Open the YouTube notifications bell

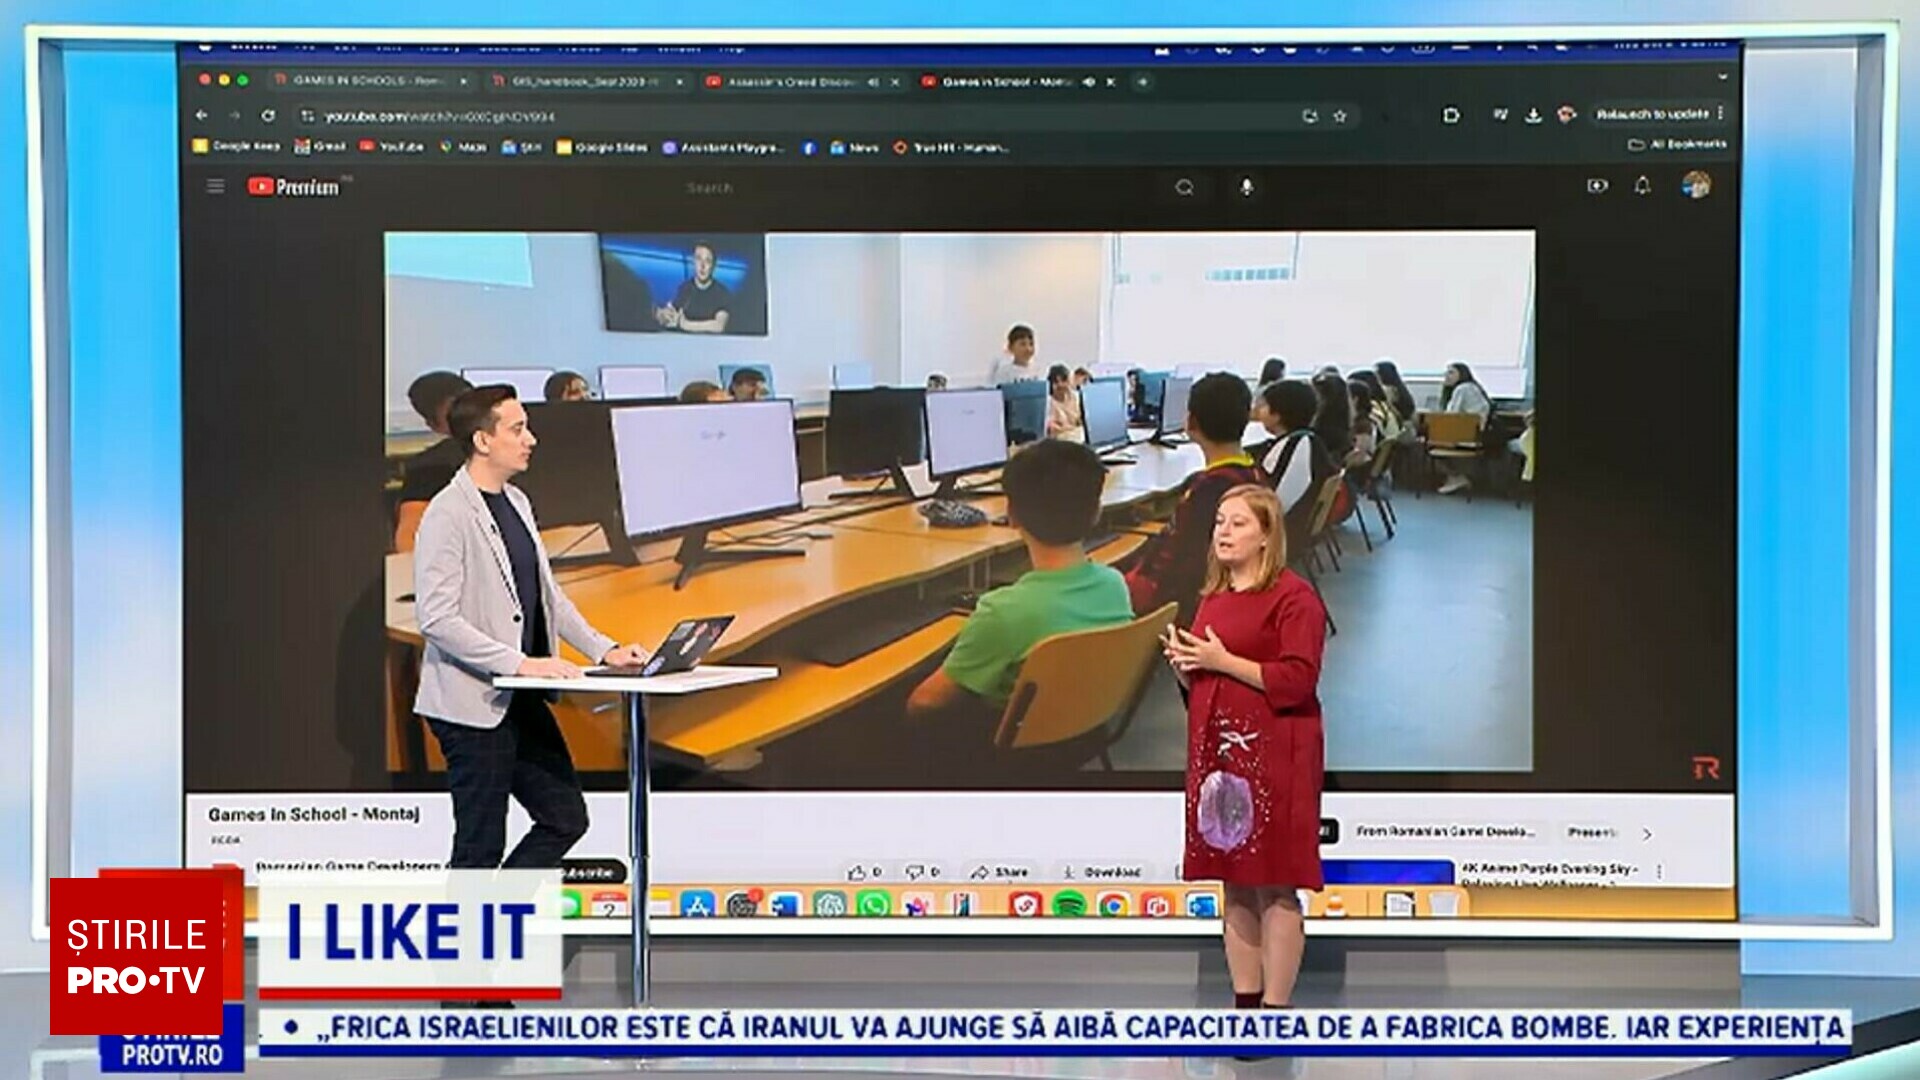click(x=1642, y=185)
